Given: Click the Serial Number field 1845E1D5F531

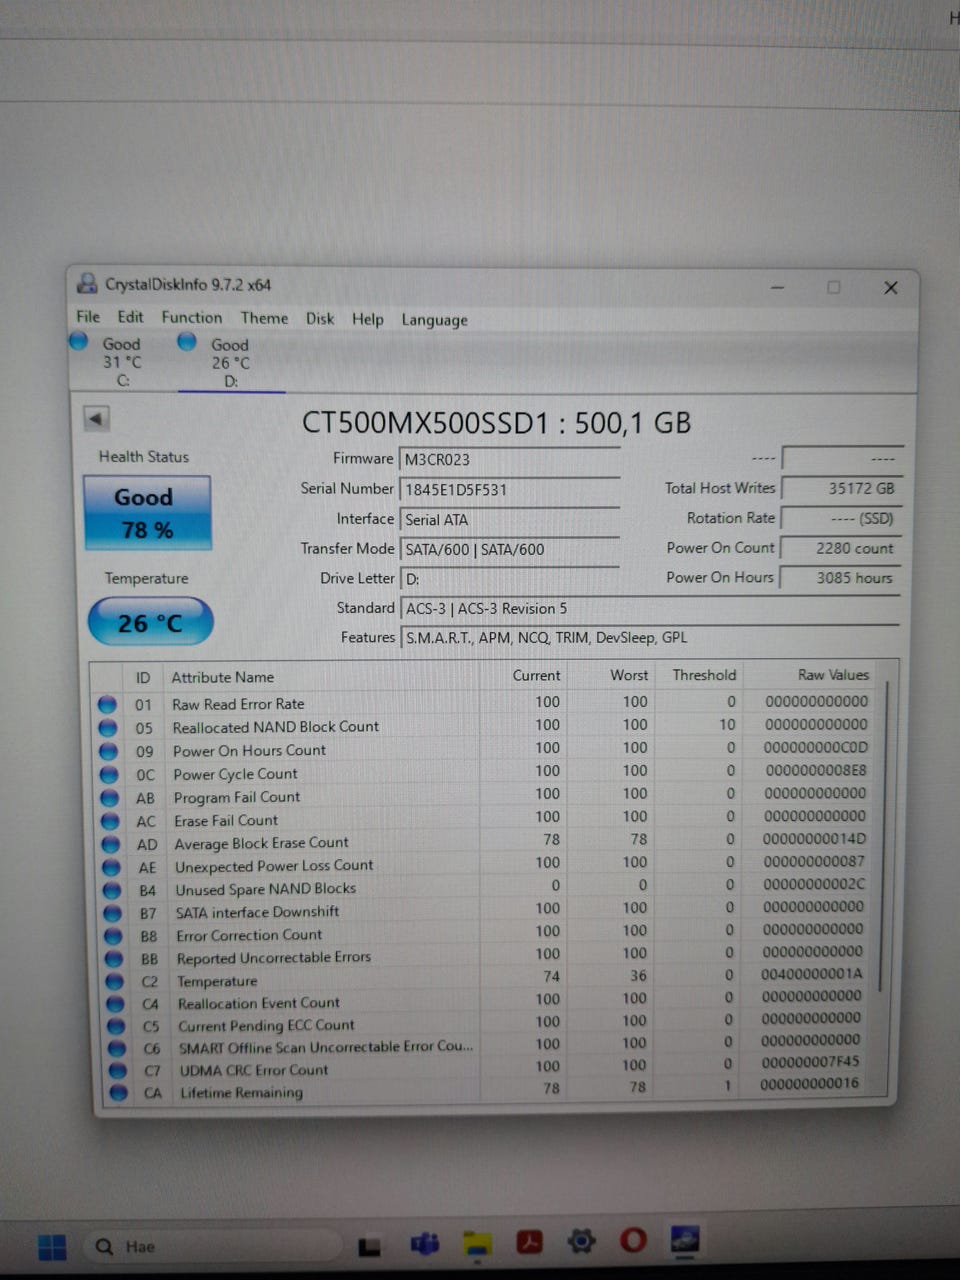Looking at the screenshot, I should (x=509, y=489).
